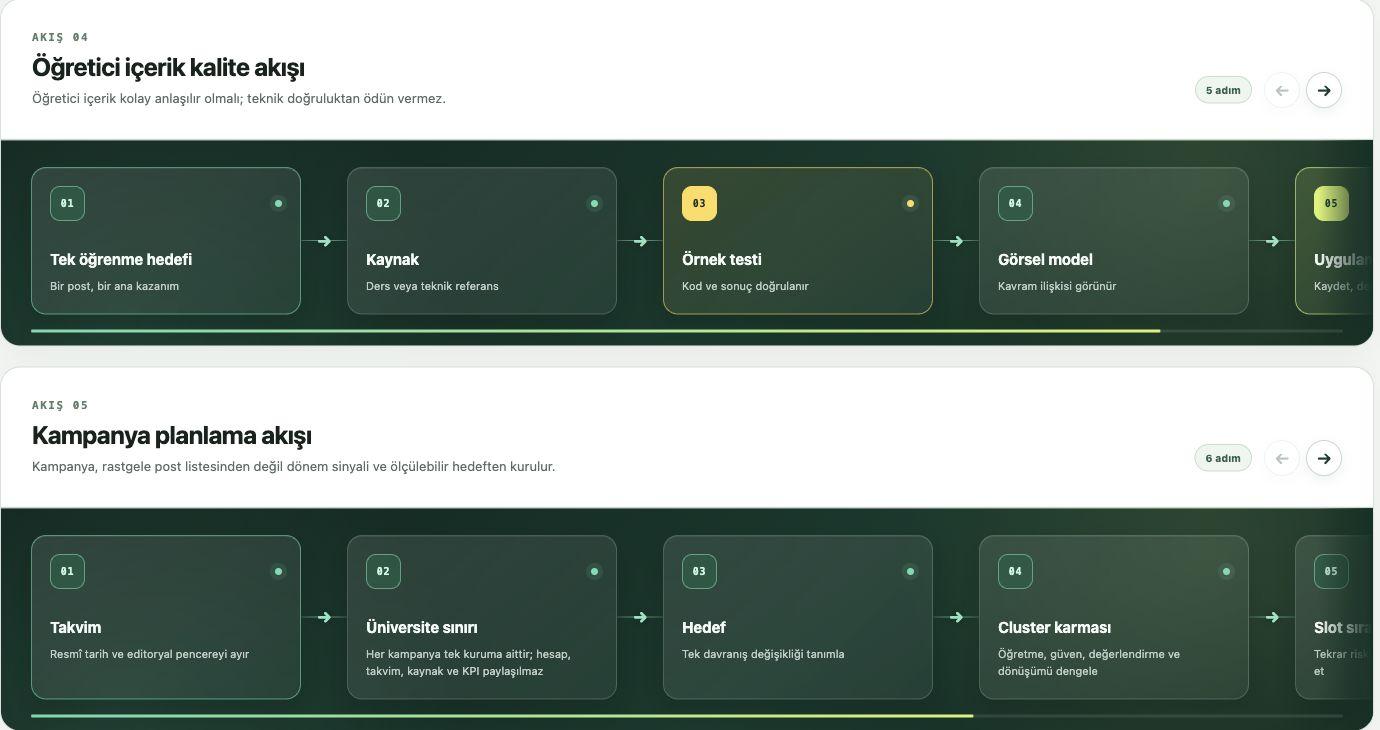Screen dimensions: 1380x730
Task: Open the Üniversite sınırı step title
Action: 422,627
